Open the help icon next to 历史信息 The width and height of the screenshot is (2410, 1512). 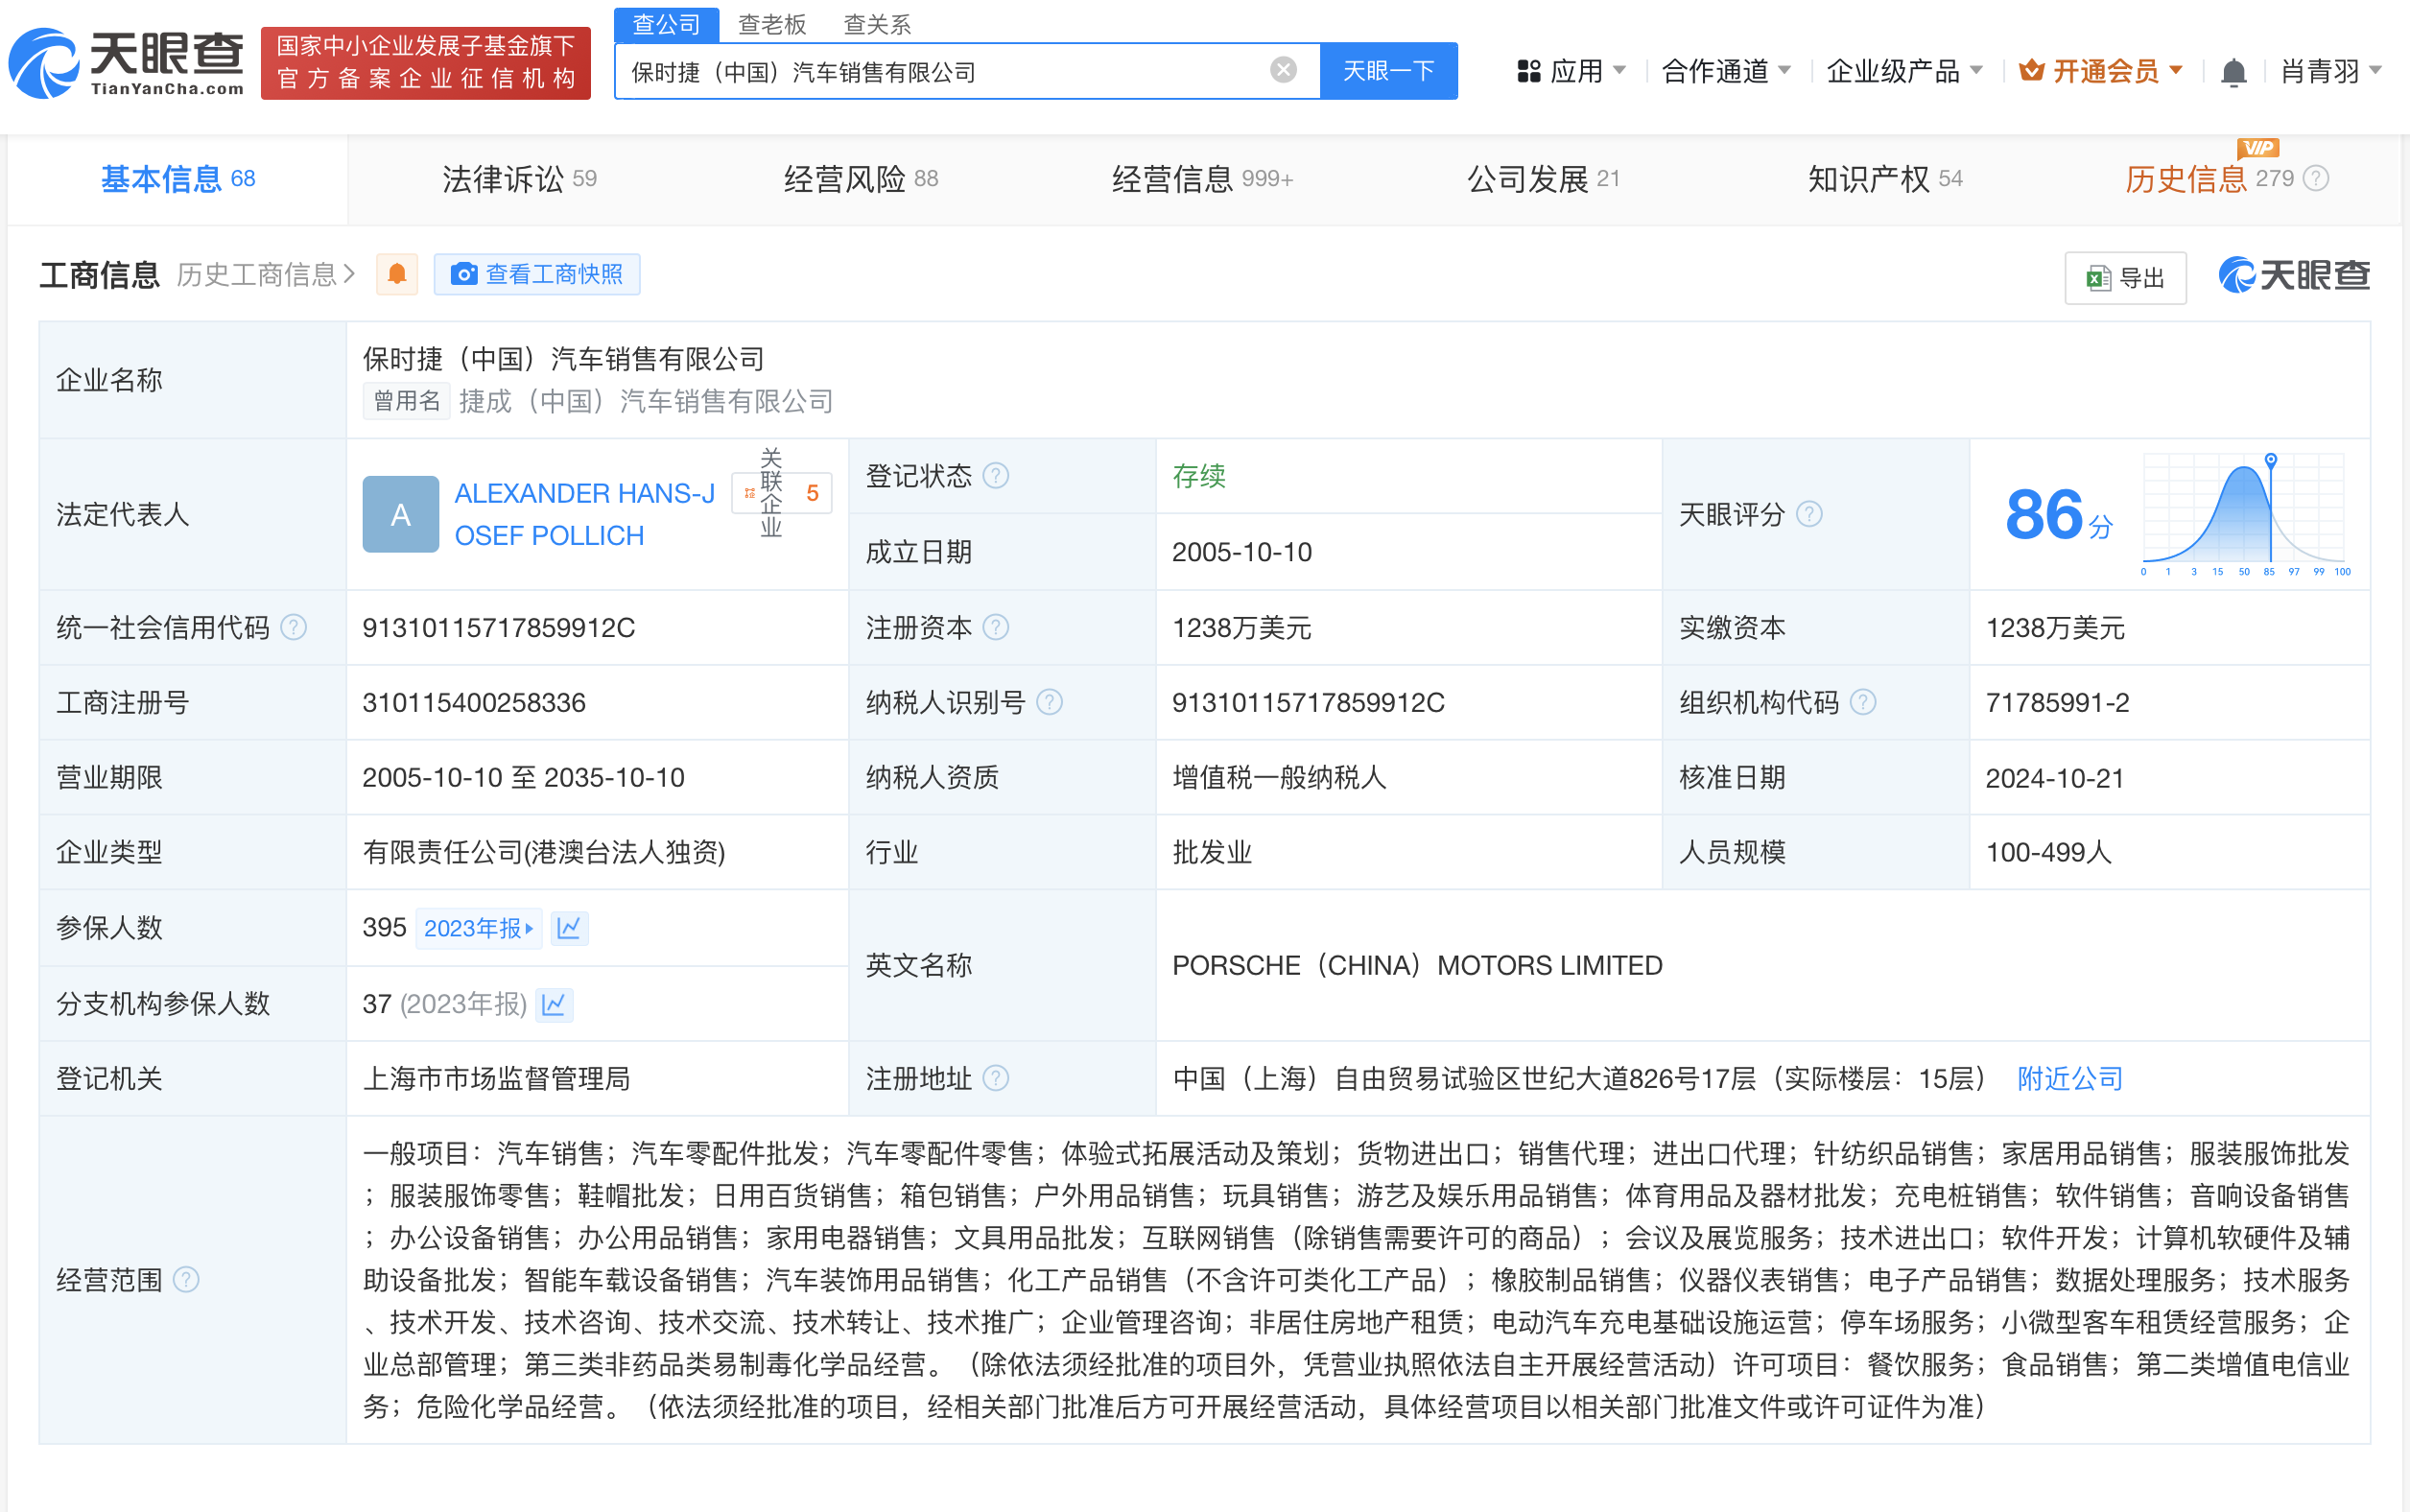pyautogui.click(x=2316, y=179)
